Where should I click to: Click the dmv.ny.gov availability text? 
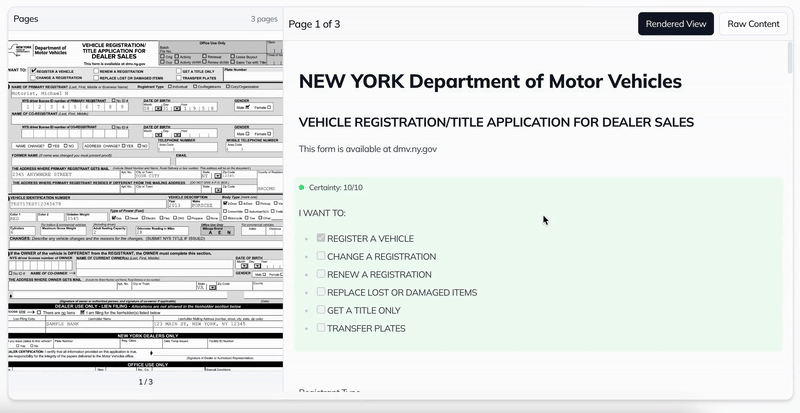368,149
